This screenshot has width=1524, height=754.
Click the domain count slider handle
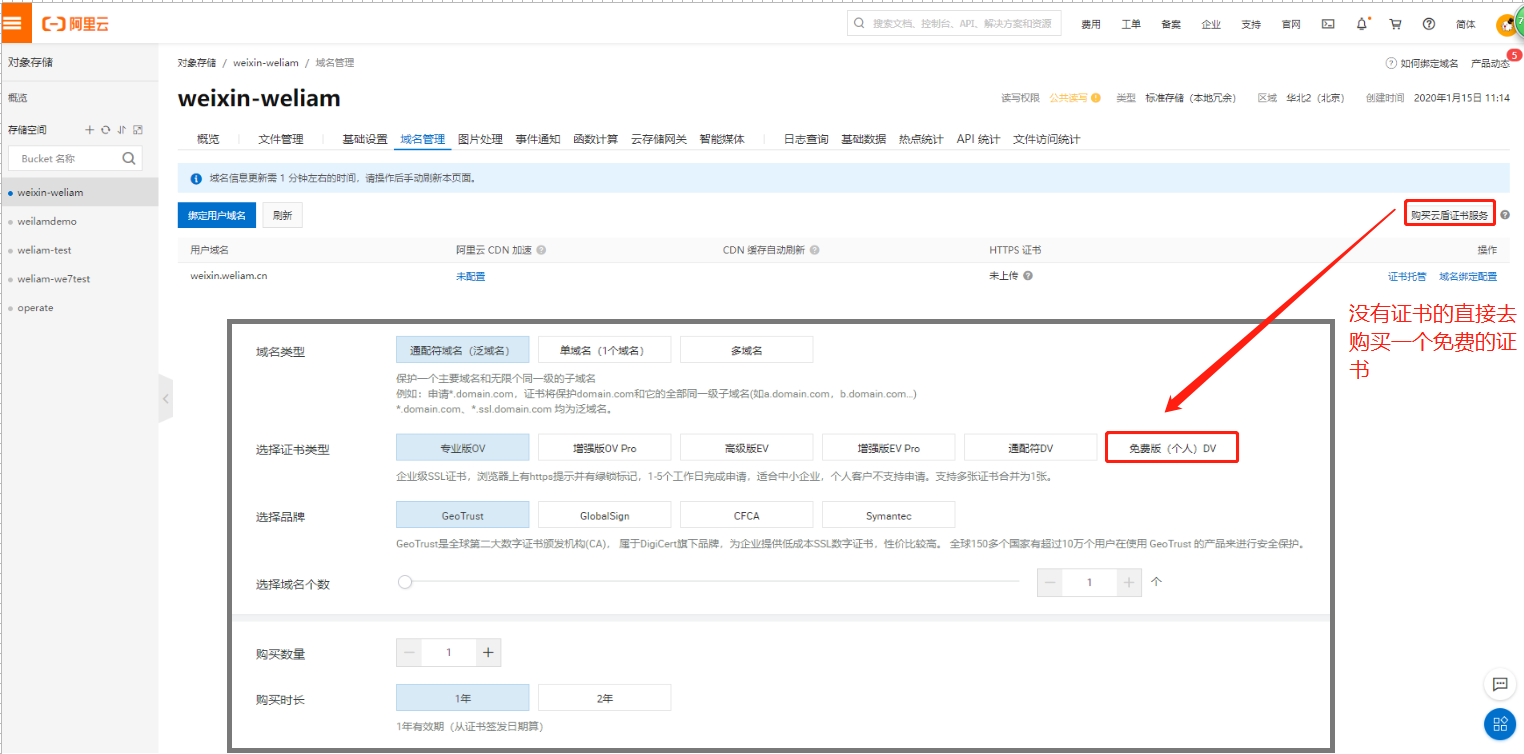[405, 582]
